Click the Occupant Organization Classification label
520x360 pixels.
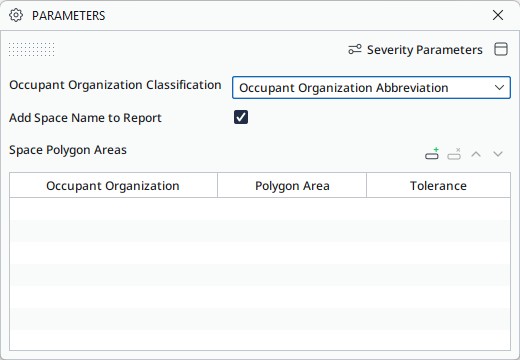coord(115,85)
